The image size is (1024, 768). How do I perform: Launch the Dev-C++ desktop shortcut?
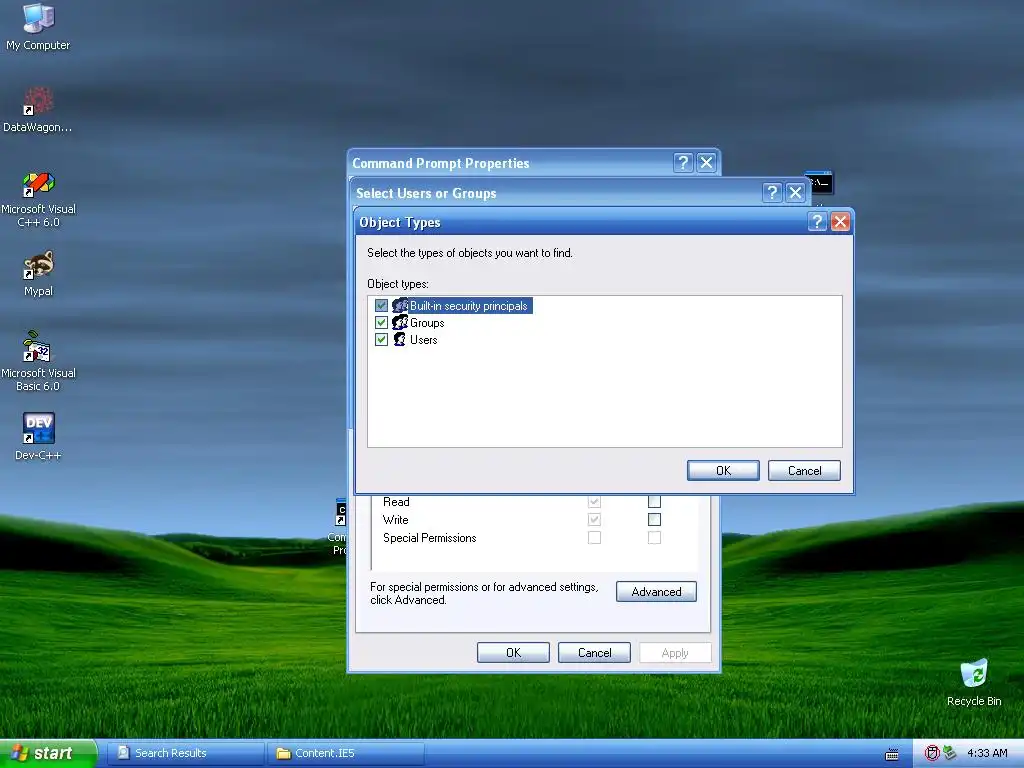click(x=38, y=436)
